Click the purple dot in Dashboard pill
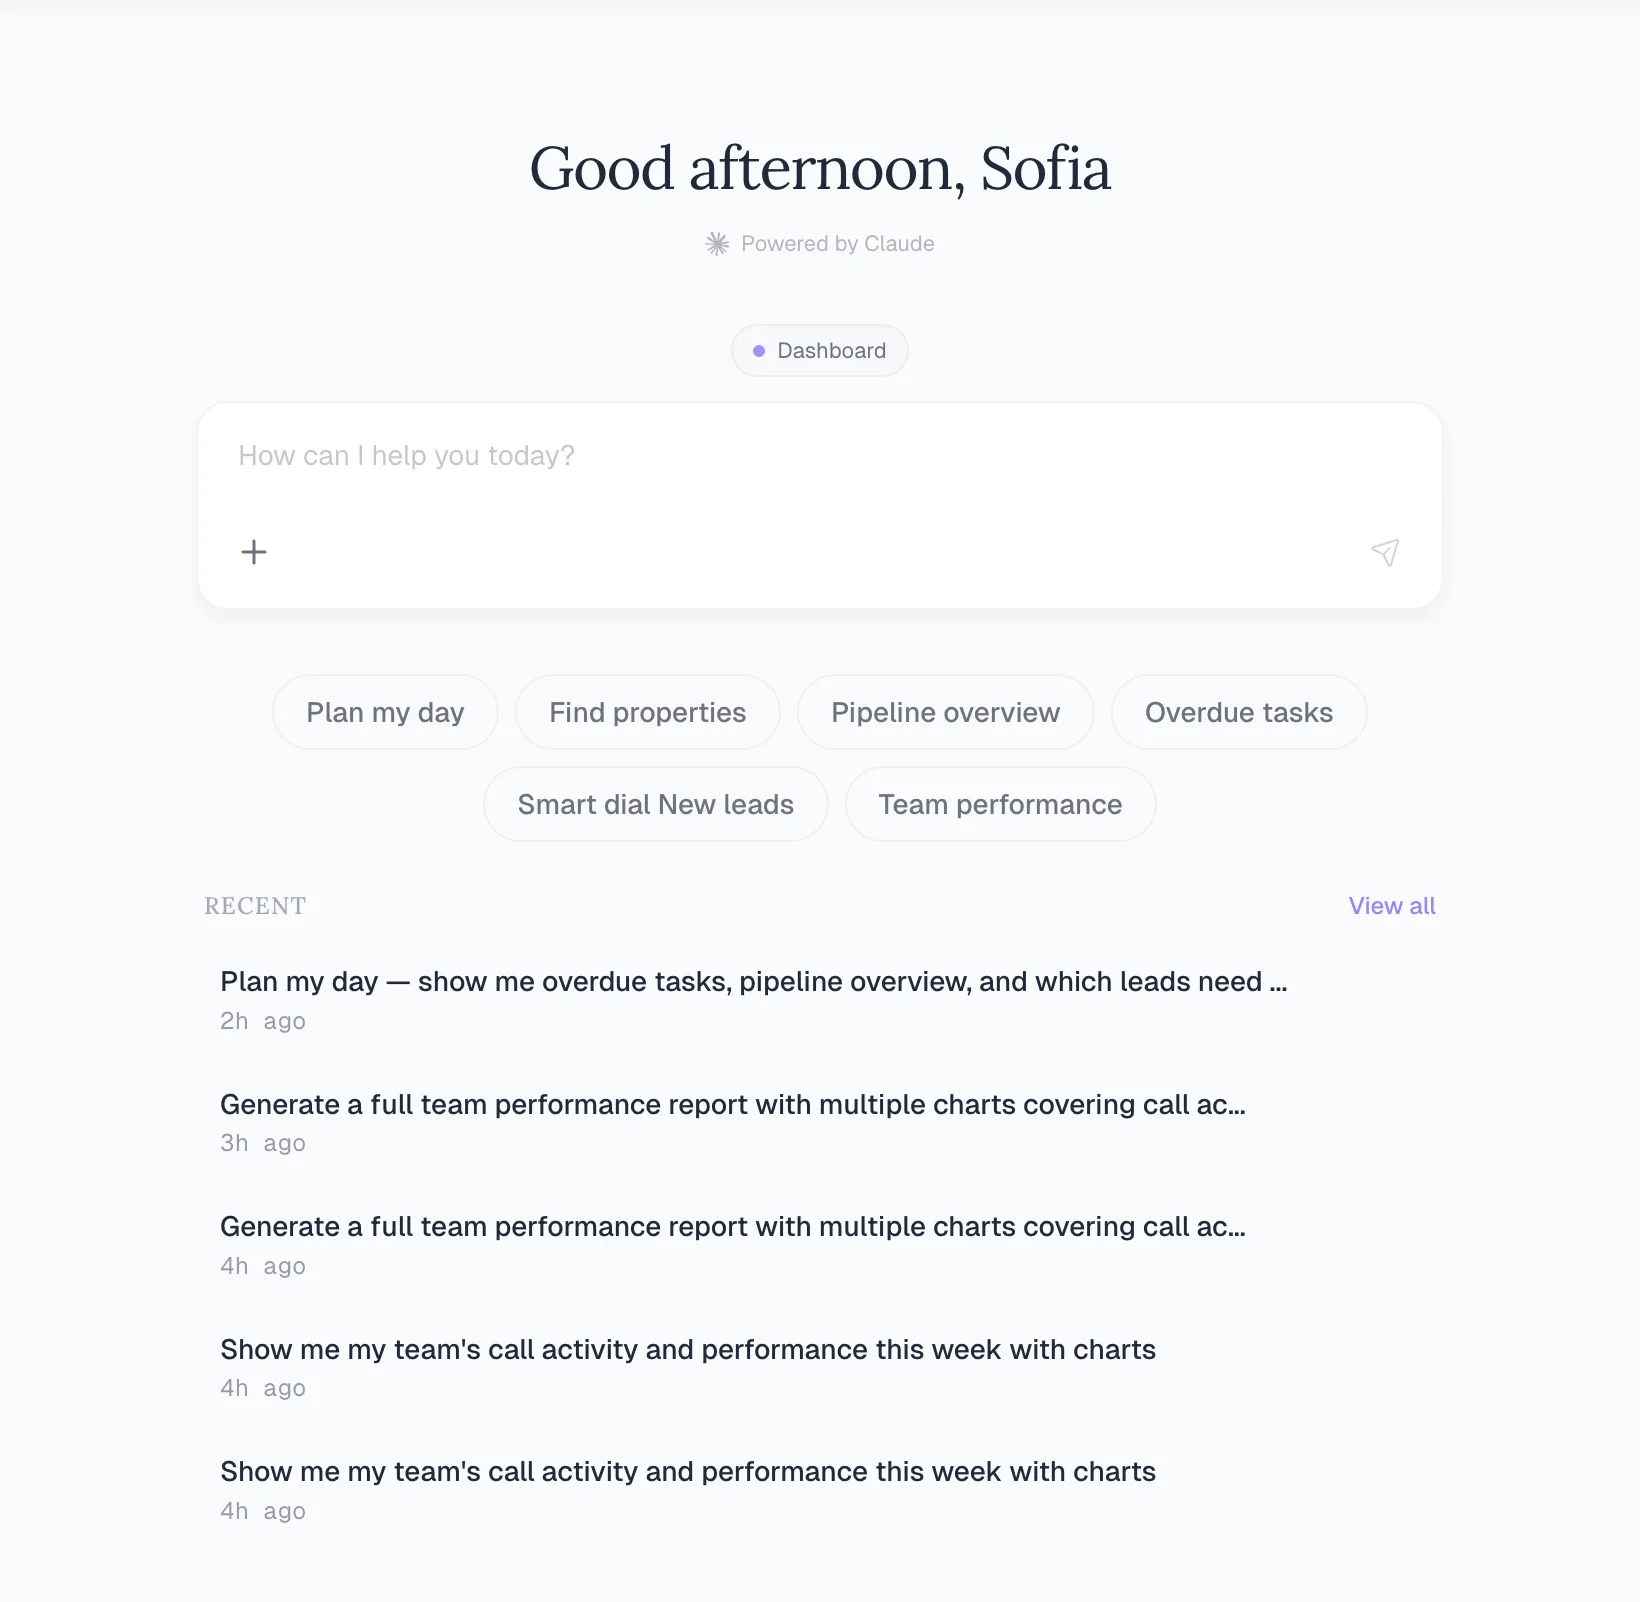The image size is (1640, 1602). 759,351
